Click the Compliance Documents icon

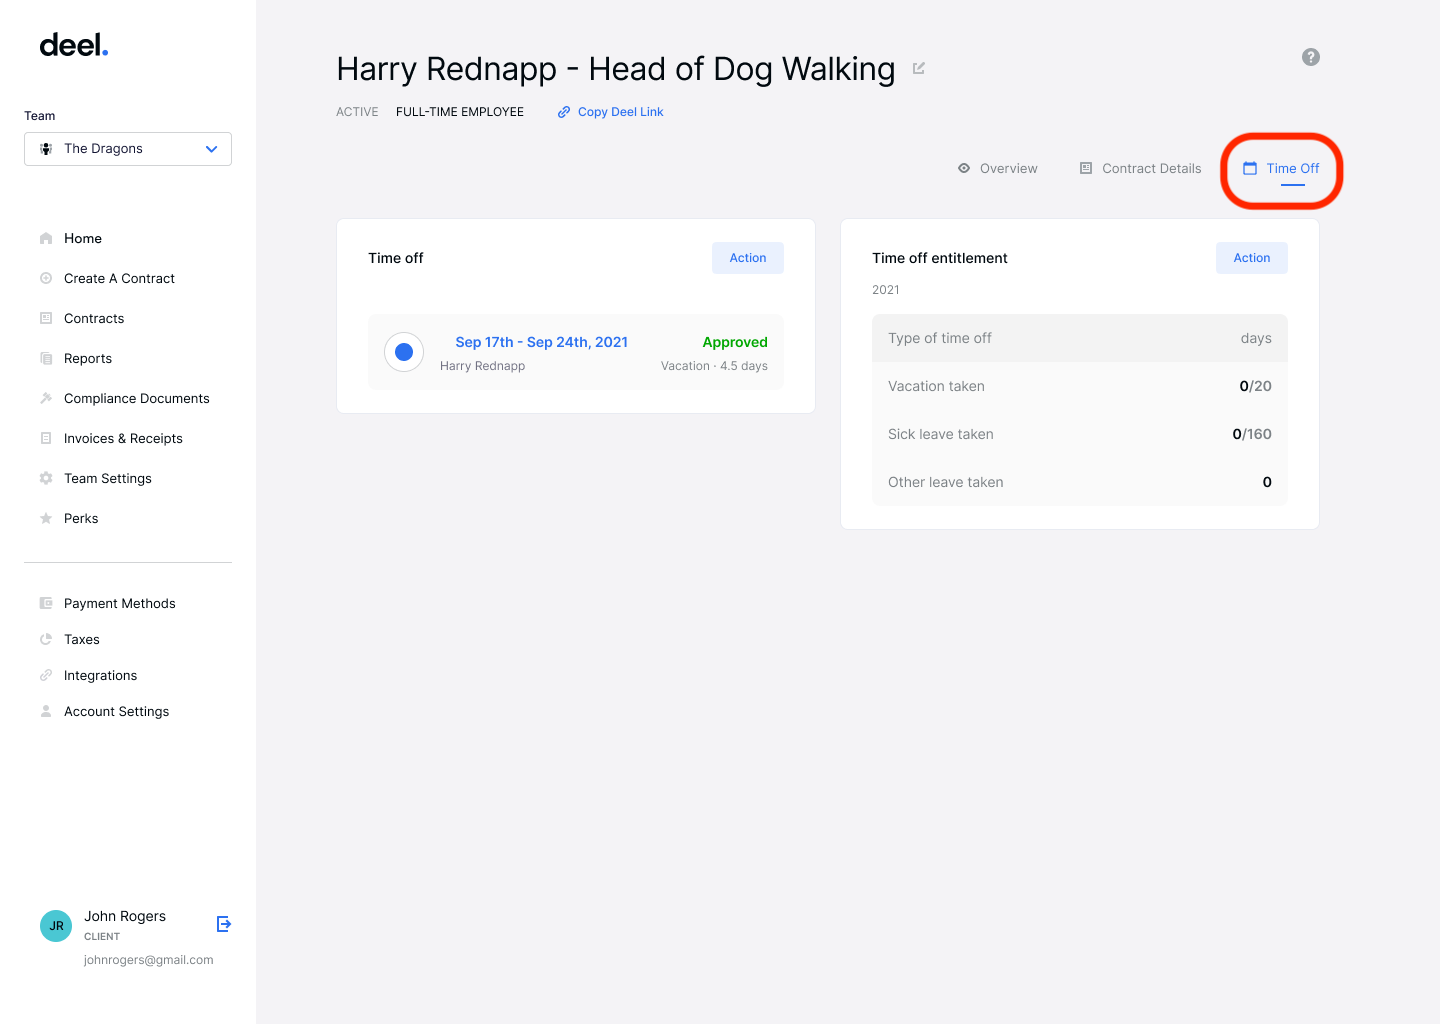point(45,398)
